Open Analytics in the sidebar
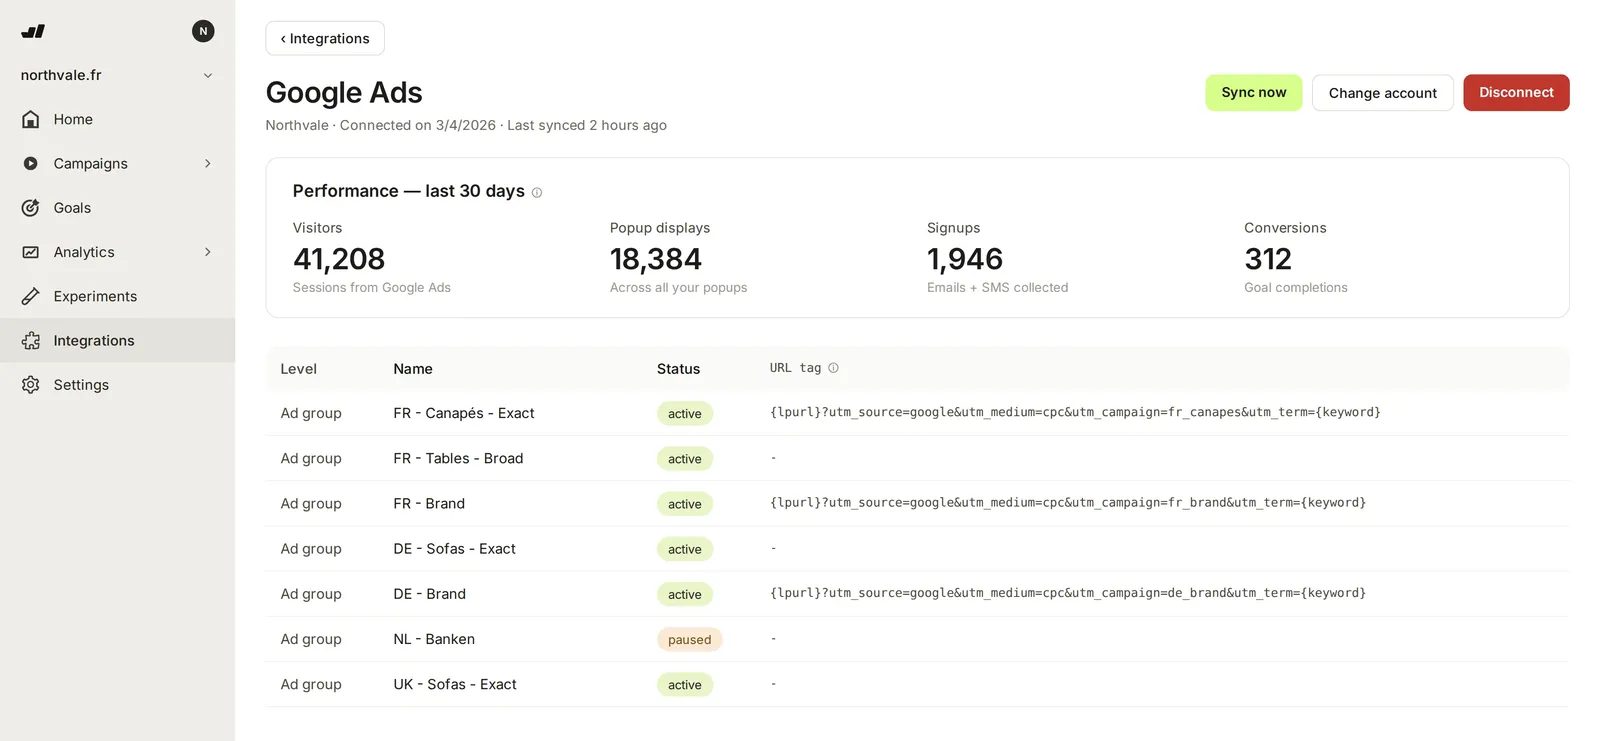1600x741 pixels. (117, 252)
